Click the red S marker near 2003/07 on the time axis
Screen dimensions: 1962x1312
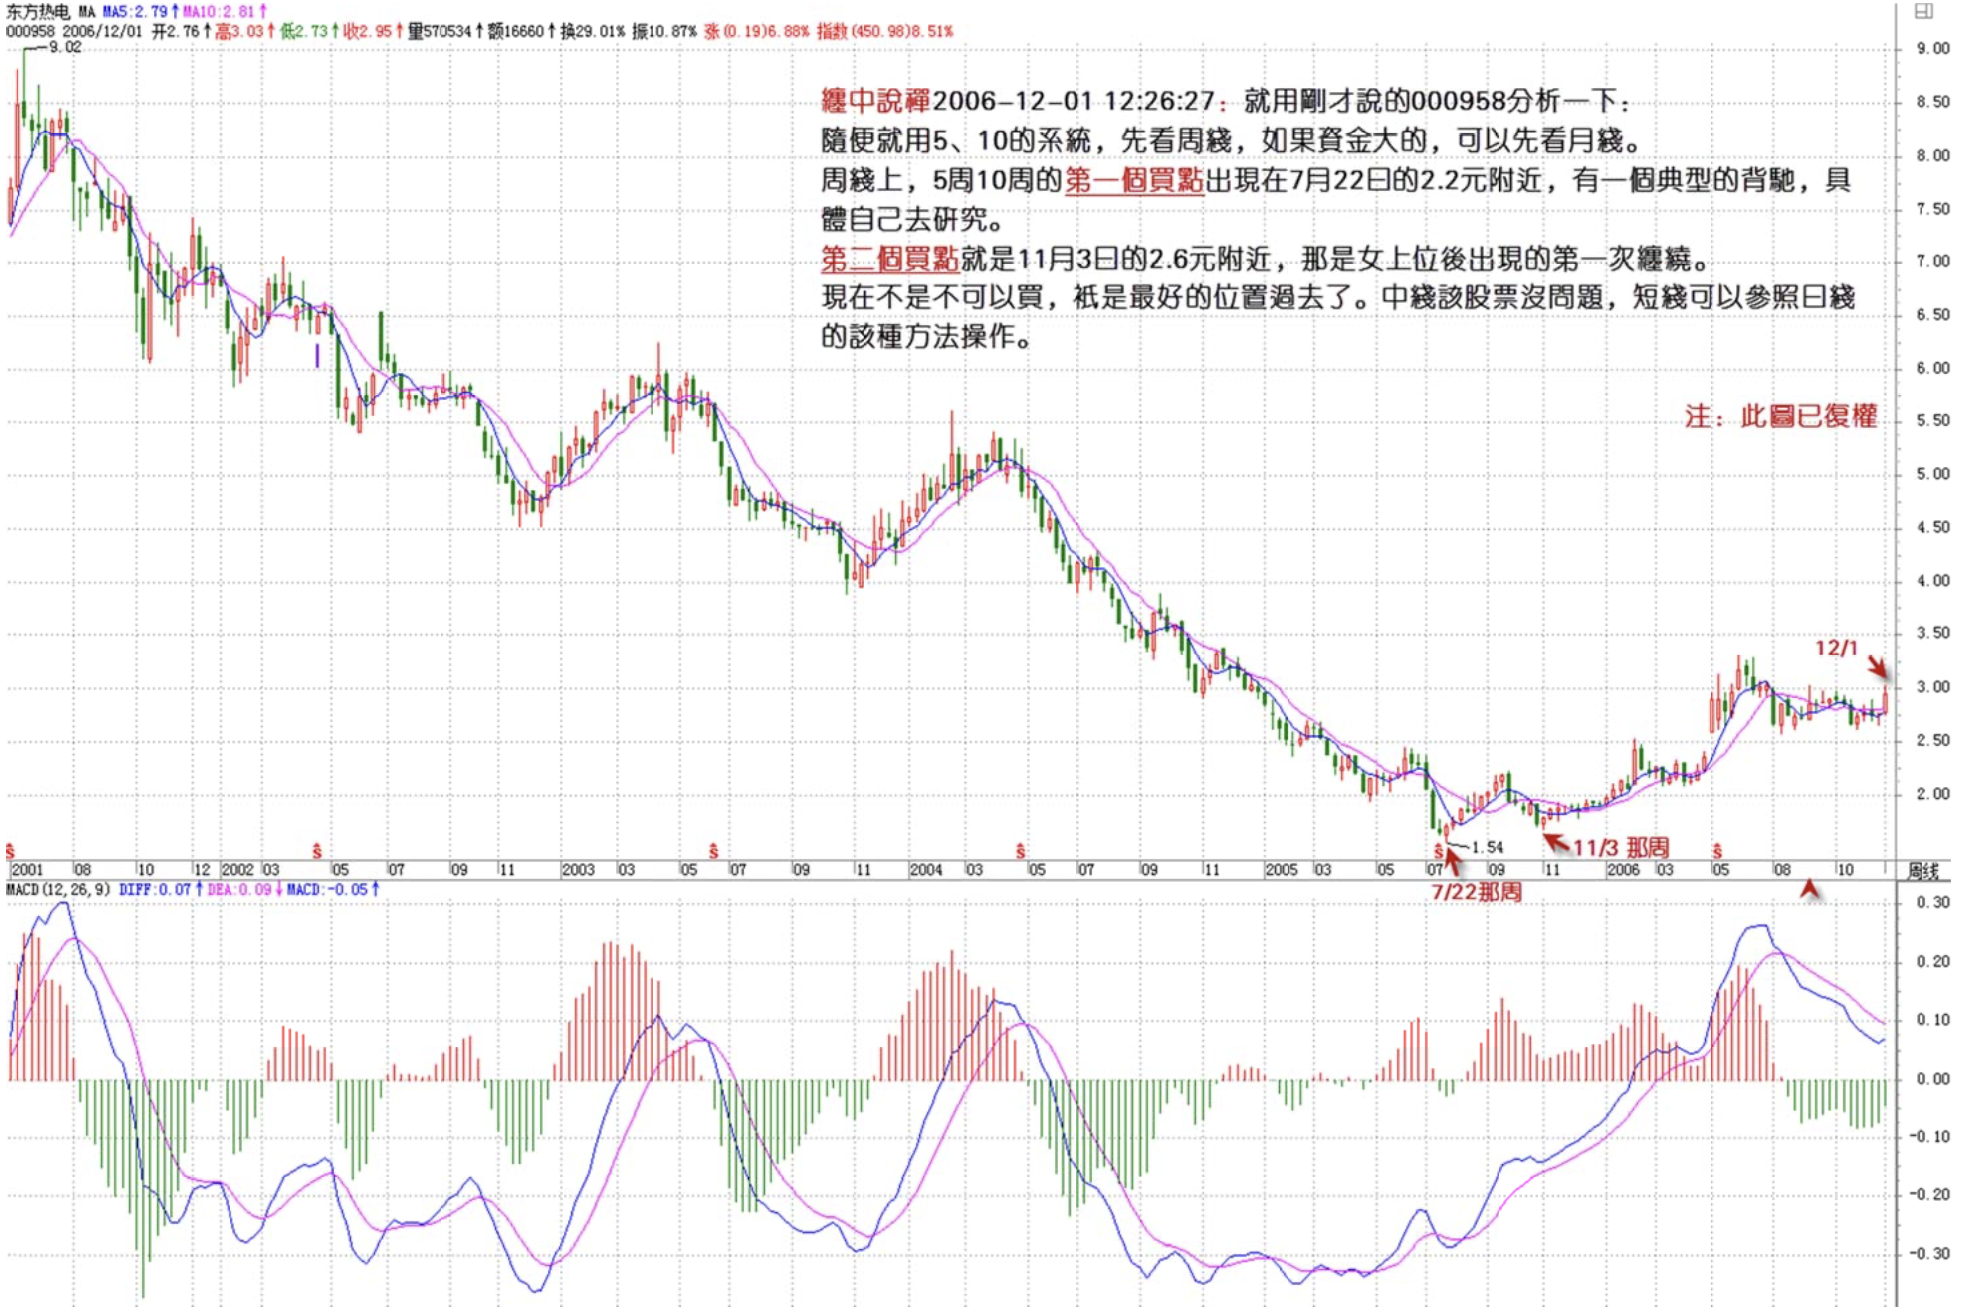713,851
